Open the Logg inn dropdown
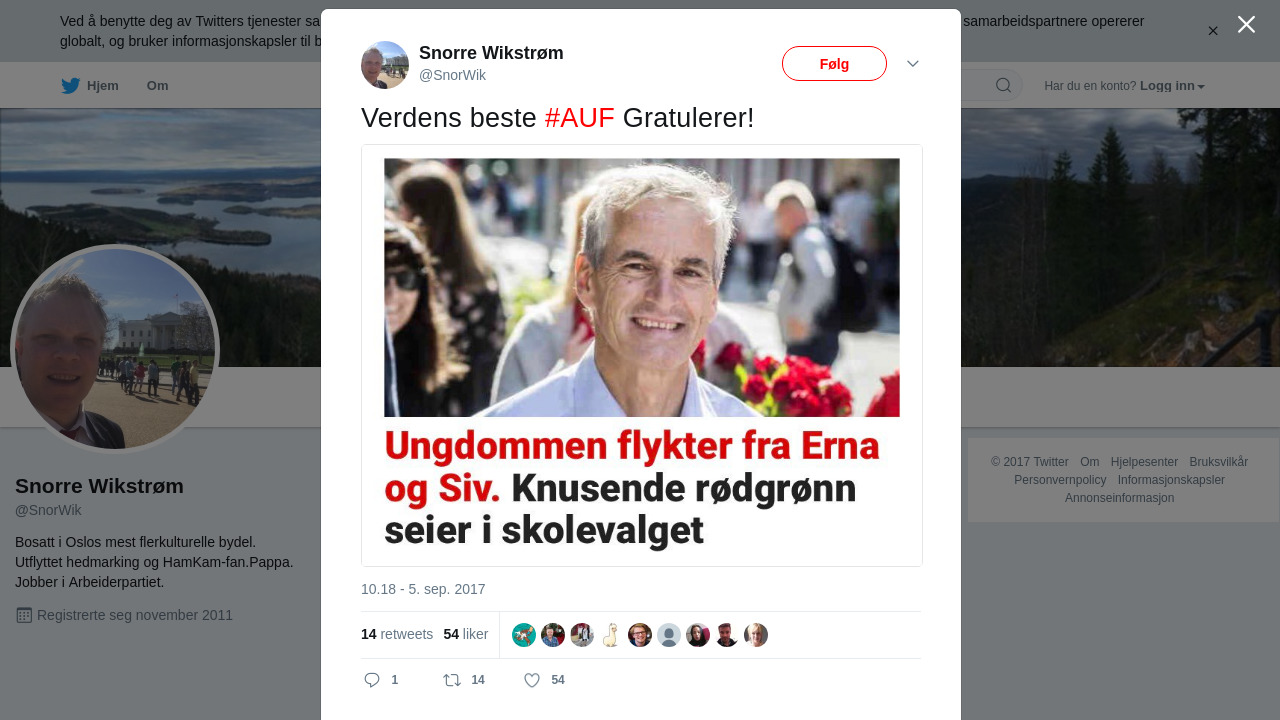Screen dimensions: 1280x720 [x=1172, y=86]
